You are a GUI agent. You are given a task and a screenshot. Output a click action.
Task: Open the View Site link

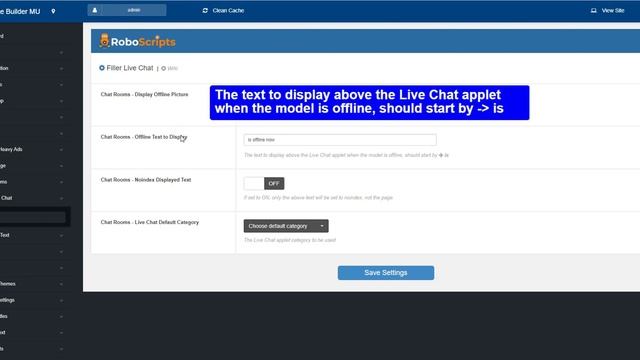coord(613,11)
